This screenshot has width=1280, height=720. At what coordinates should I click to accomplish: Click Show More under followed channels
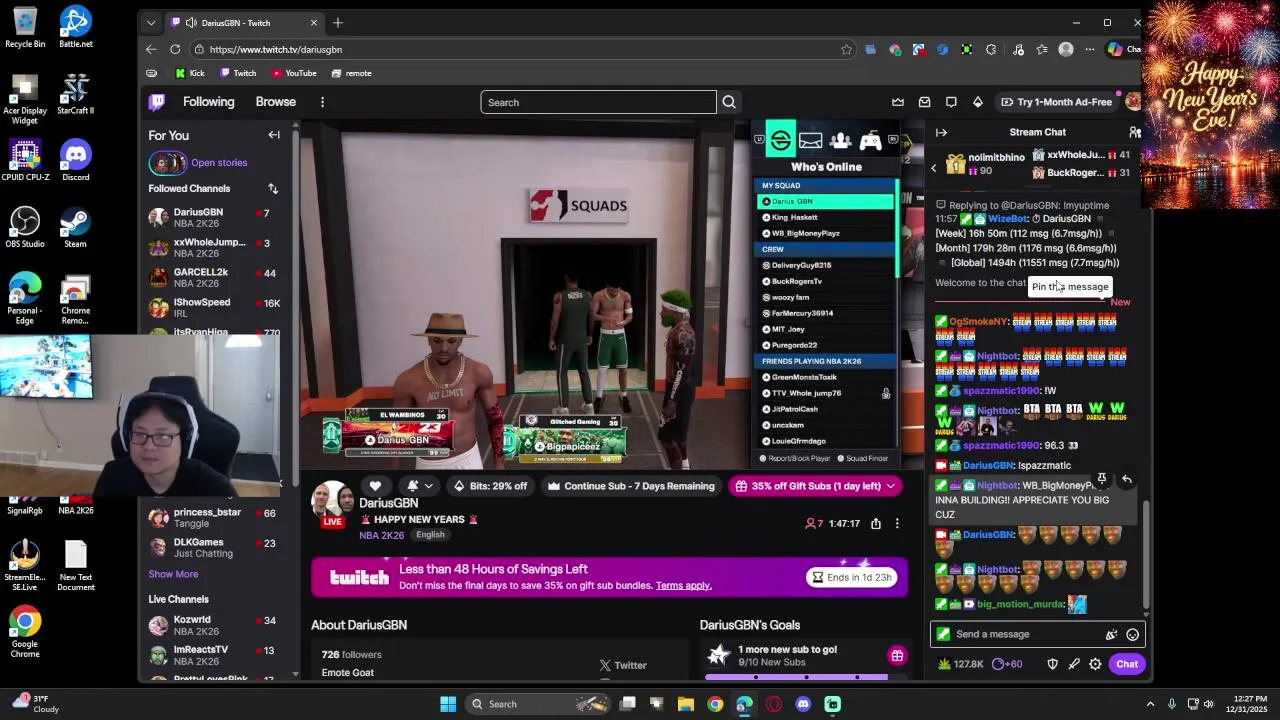tap(173, 574)
